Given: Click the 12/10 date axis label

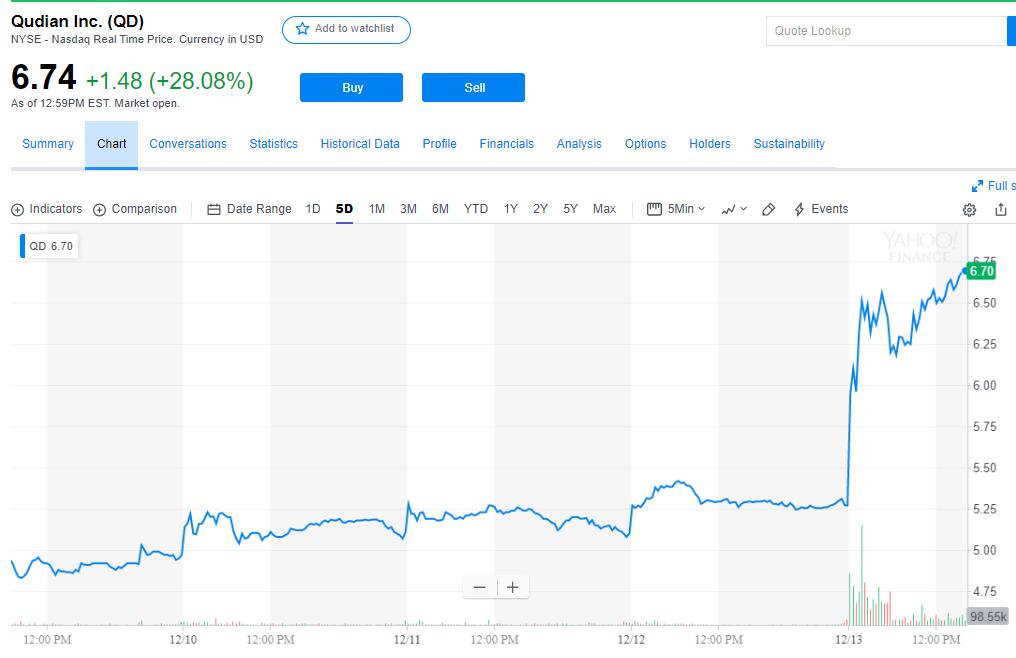Looking at the screenshot, I should click(183, 640).
